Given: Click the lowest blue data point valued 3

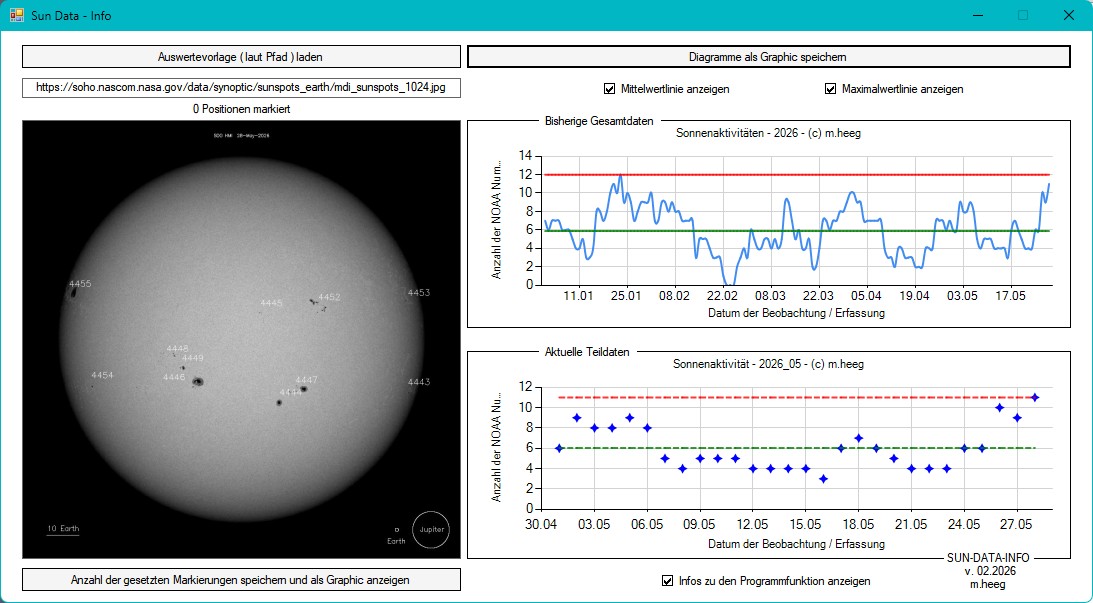Looking at the screenshot, I should (x=823, y=479).
